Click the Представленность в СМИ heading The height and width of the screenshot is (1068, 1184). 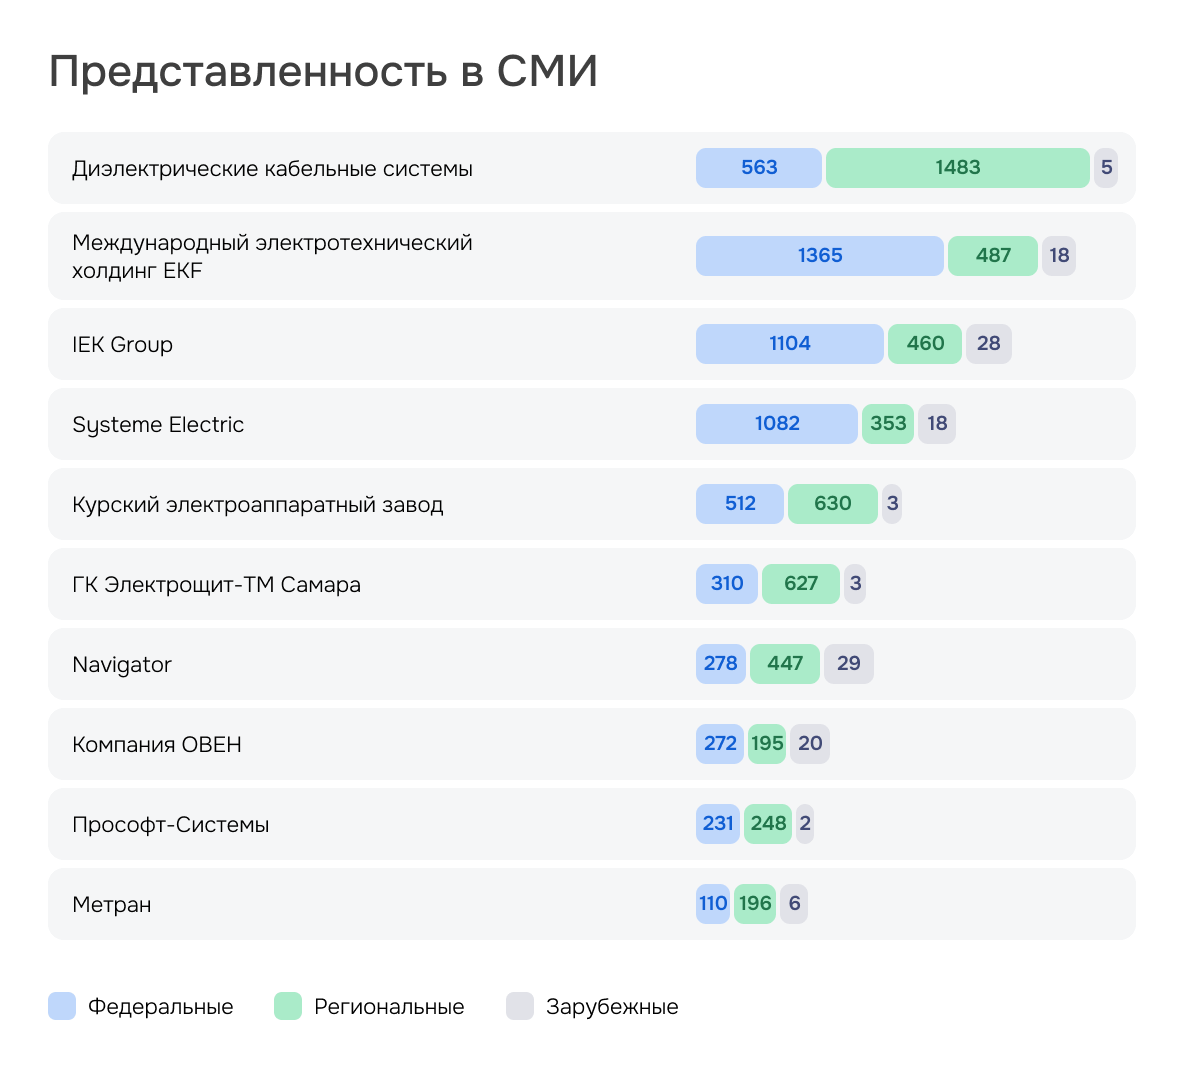(x=323, y=72)
